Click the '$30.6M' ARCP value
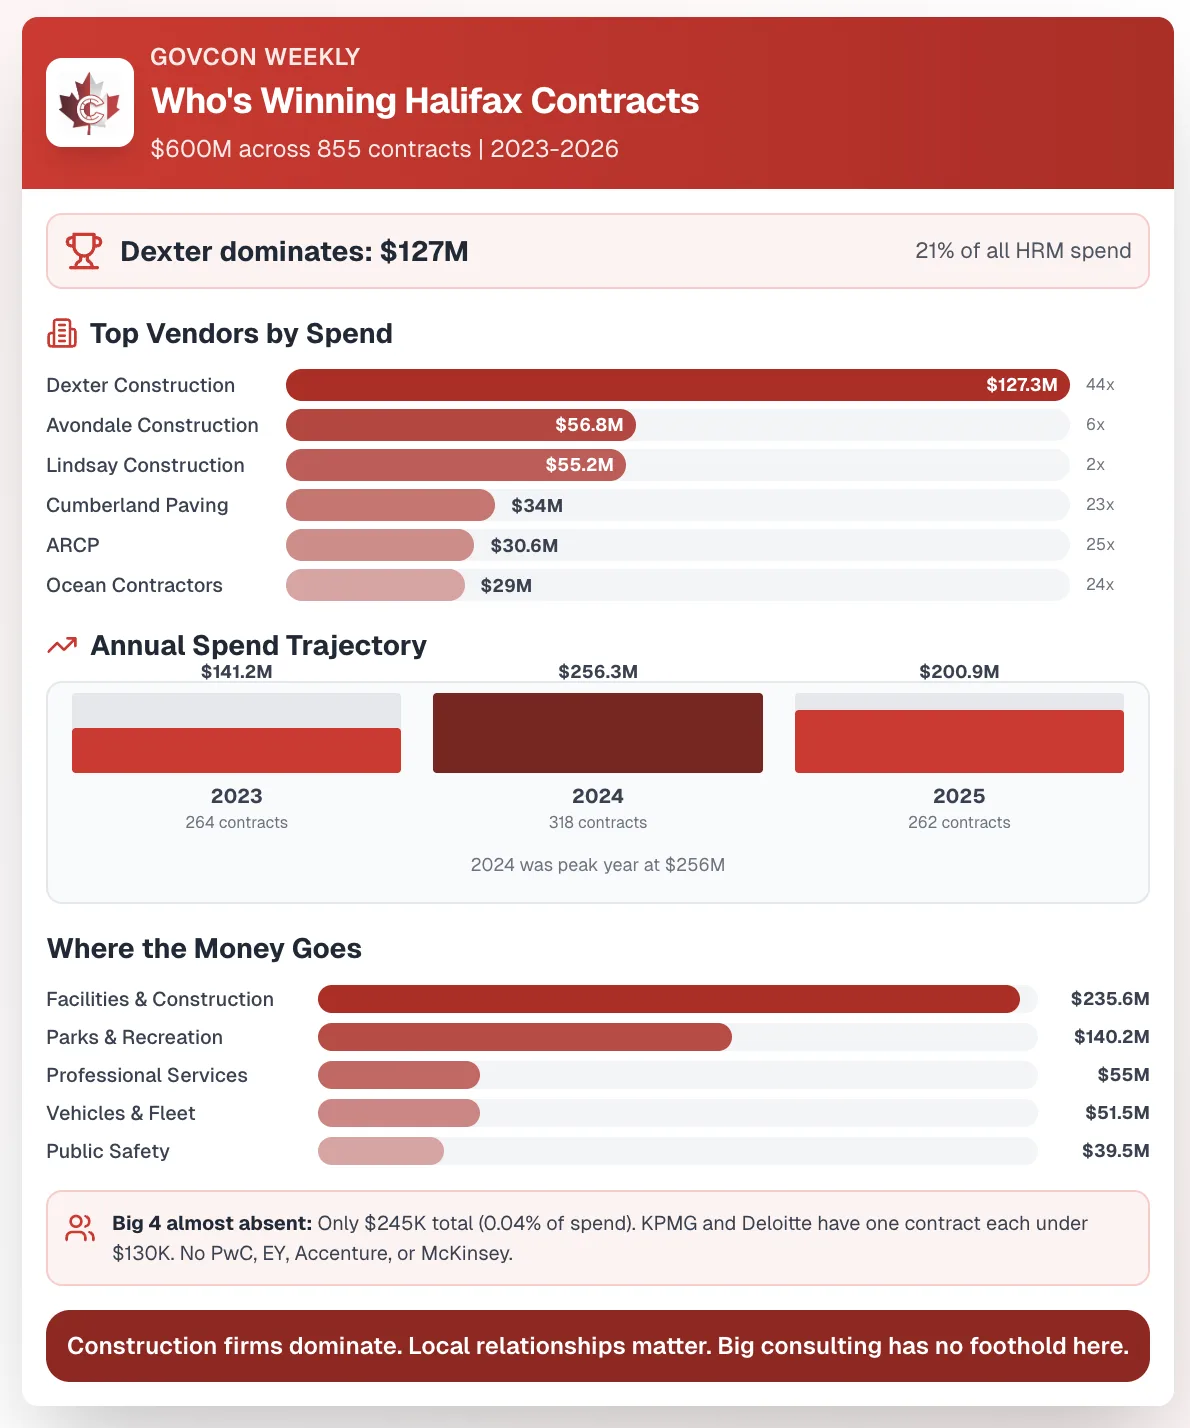 524,546
